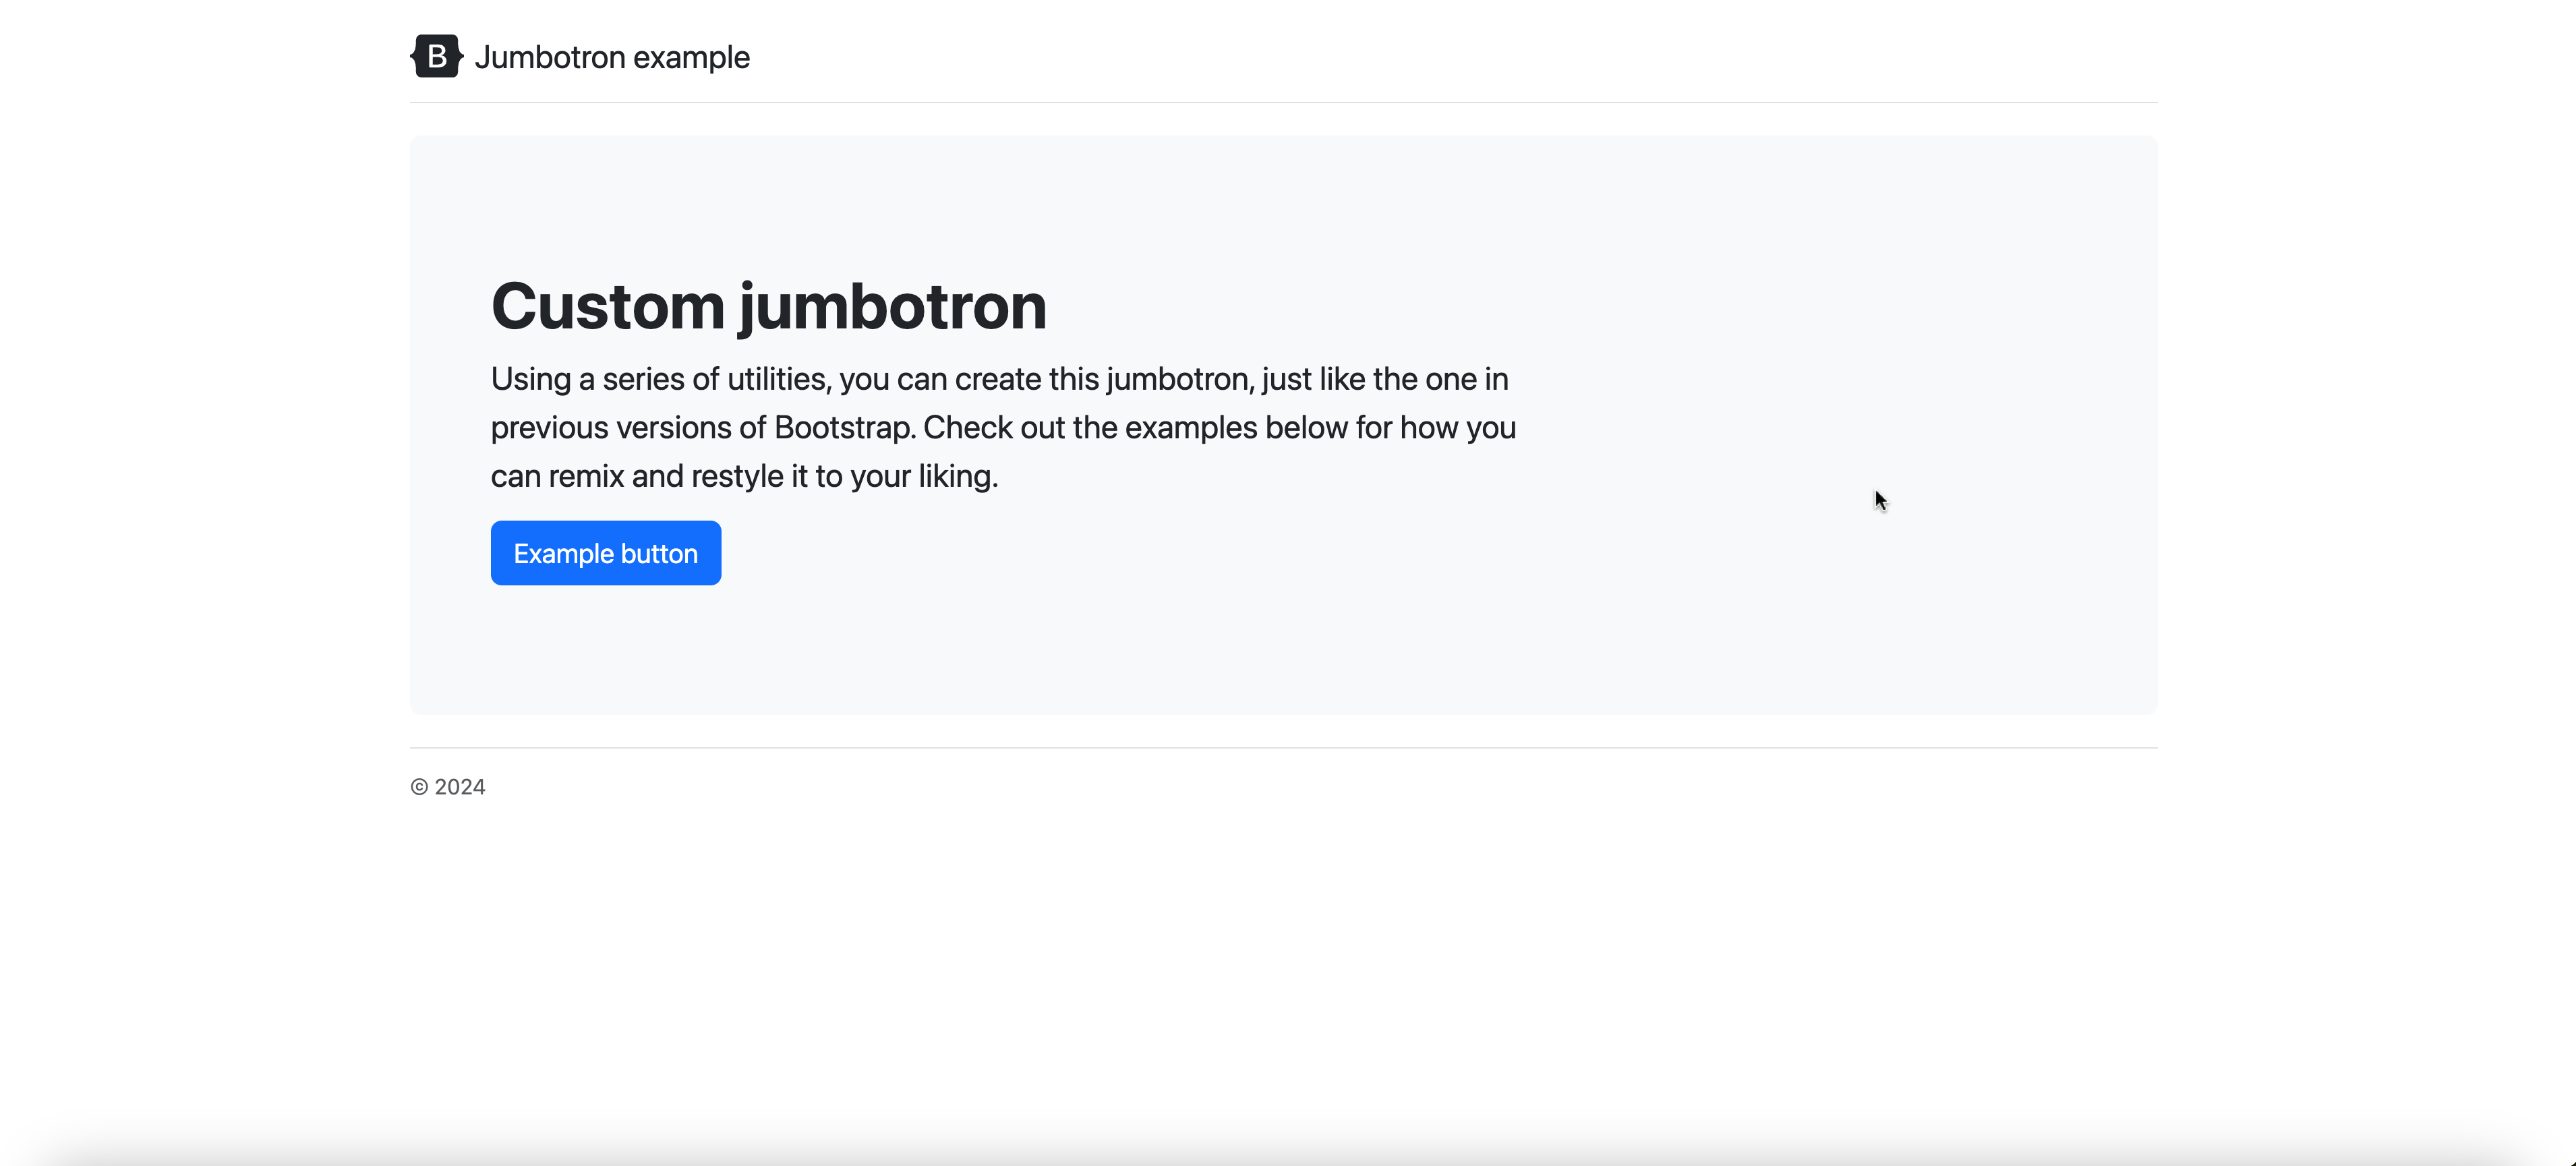2576x1166 pixels.
Task: Open the 'Jumbotron example' header link
Action: tap(611, 57)
